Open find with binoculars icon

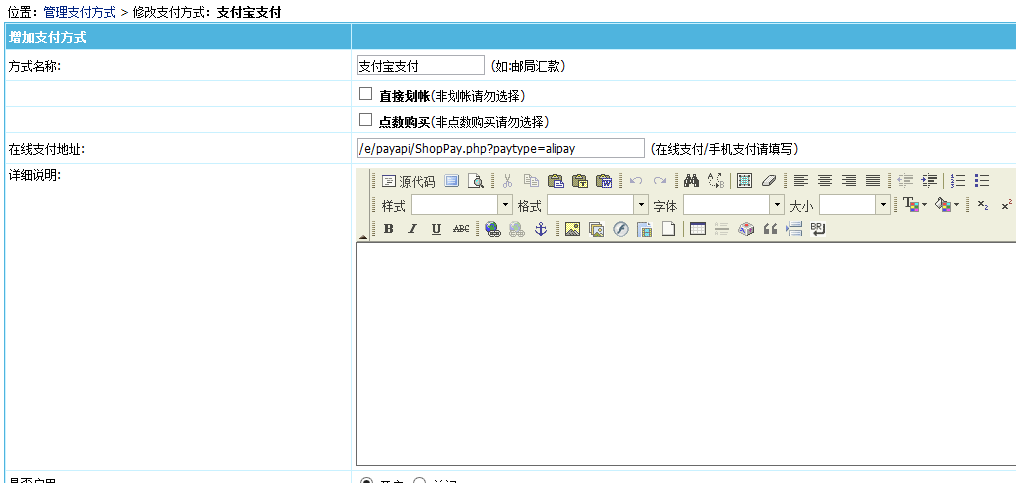coord(691,181)
